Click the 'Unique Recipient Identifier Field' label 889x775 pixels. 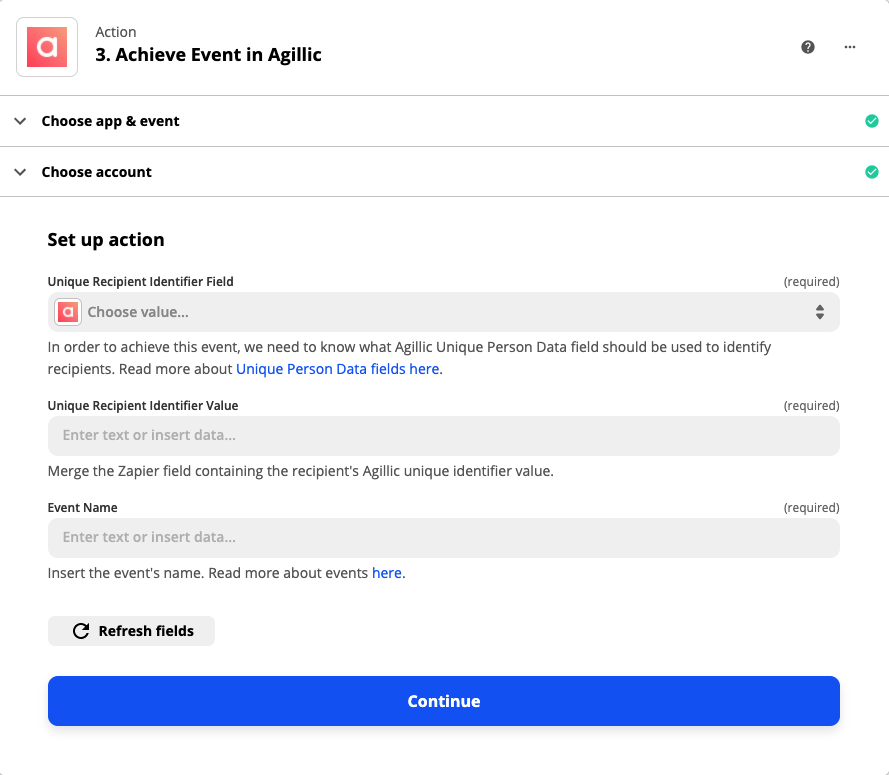tap(141, 282)
